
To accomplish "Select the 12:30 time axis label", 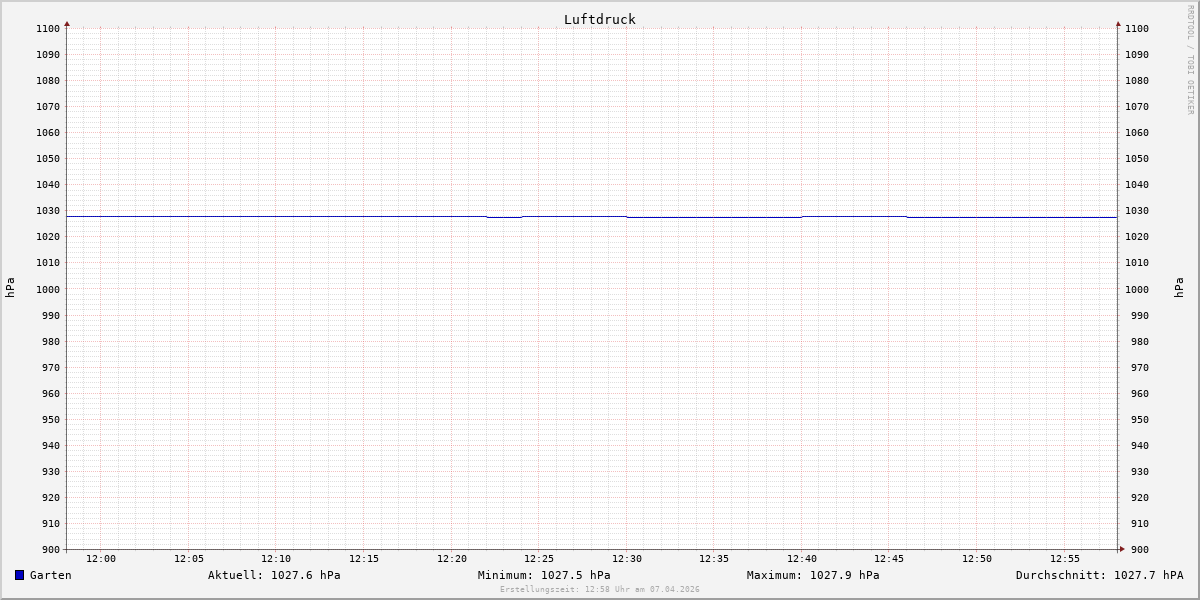I will [627, 559].
